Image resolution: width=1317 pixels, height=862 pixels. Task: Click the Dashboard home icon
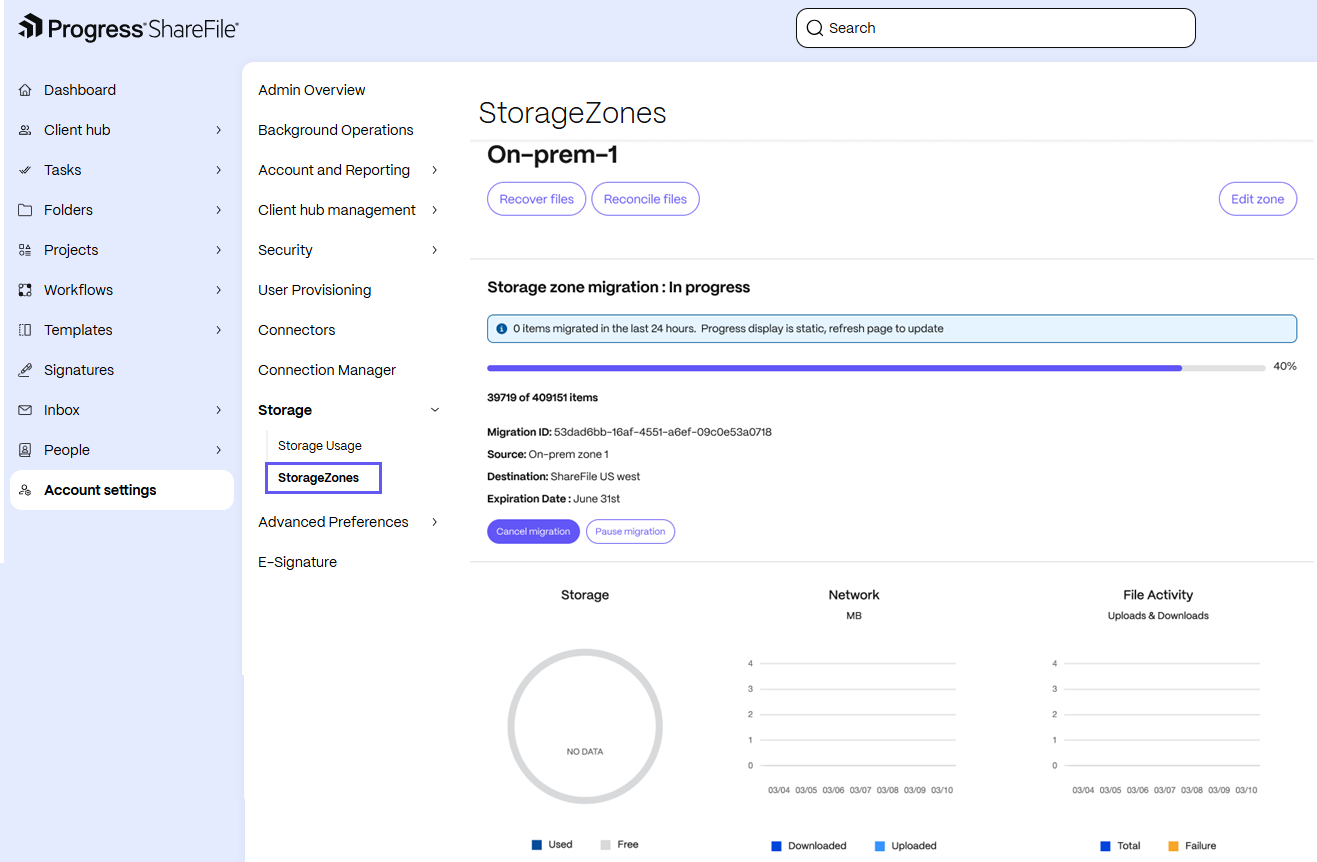tap(25, 90)
